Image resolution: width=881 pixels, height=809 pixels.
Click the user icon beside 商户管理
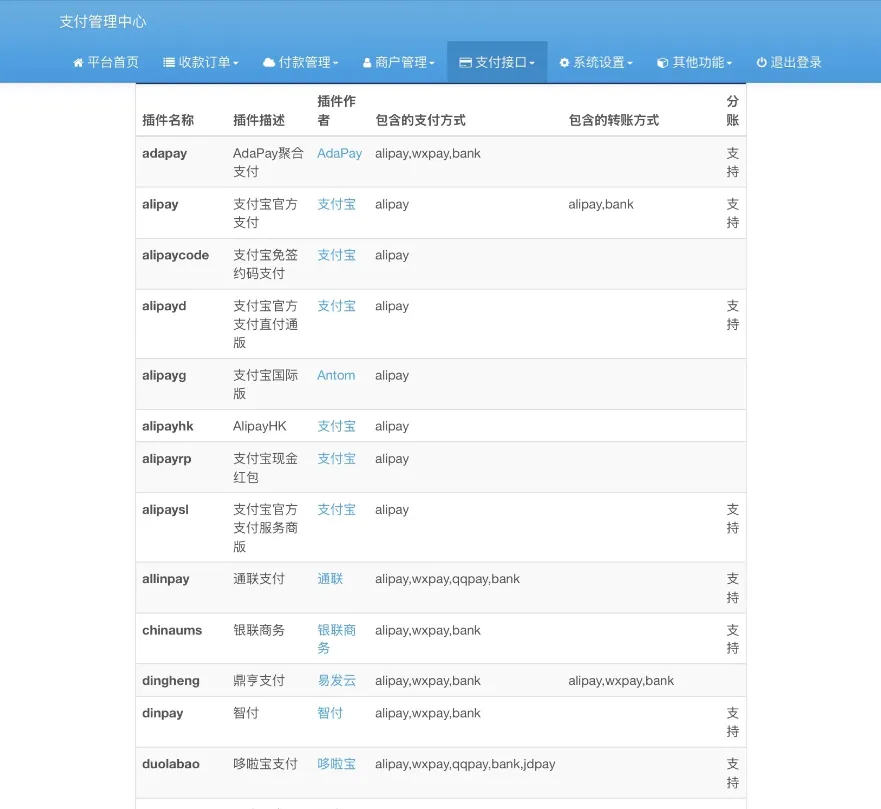coord(367,62)
